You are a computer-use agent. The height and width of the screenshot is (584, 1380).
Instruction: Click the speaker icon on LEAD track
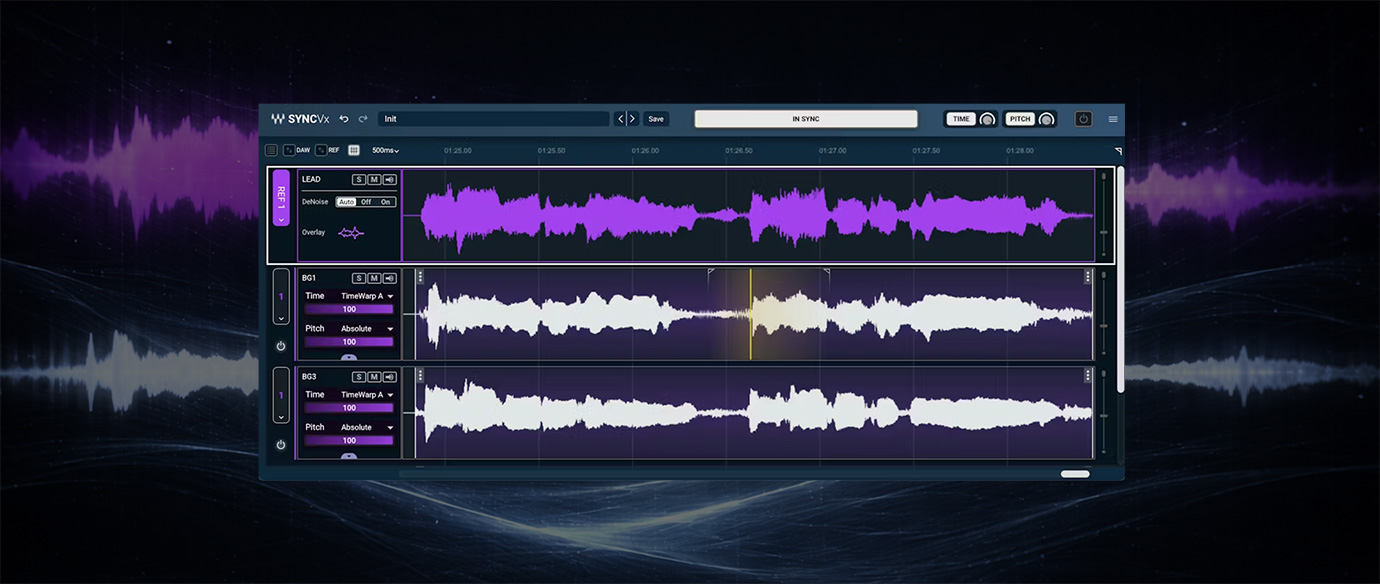tap(389, 180)
